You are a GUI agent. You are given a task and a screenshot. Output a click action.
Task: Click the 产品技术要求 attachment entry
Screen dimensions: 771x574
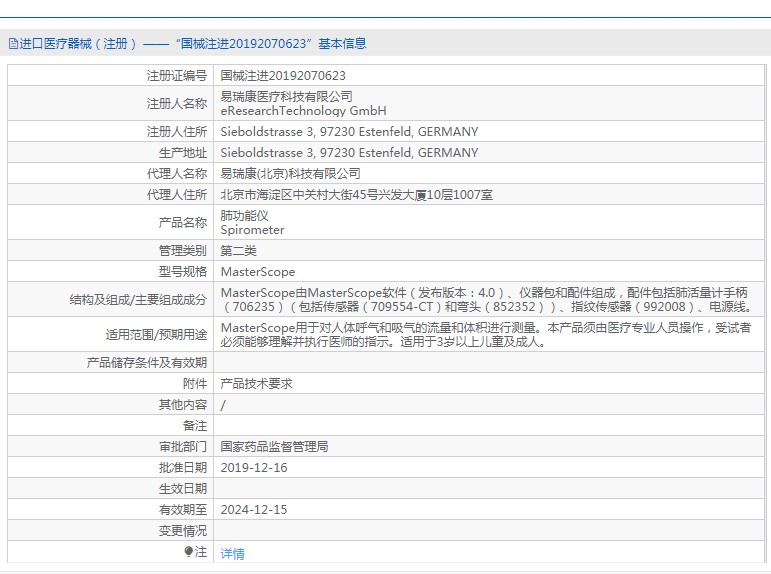click(x=256, y=384)
